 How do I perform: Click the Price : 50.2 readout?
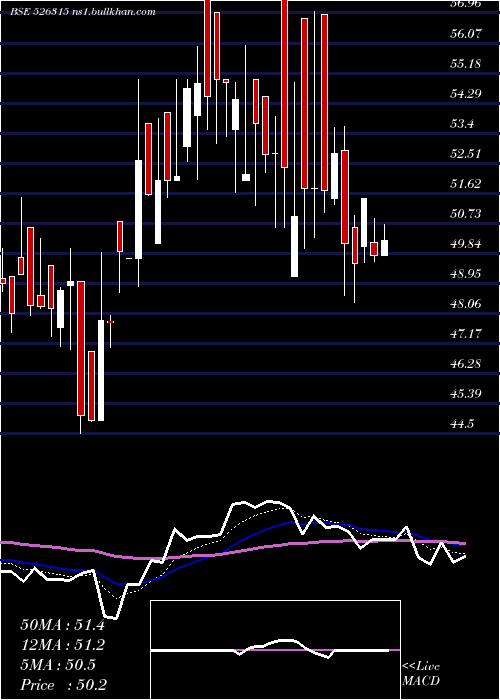[63, 685]
